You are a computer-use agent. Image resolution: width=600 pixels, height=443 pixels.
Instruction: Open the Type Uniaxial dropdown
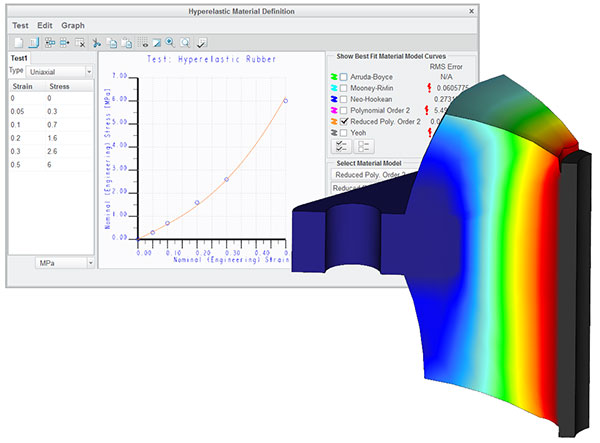(x=60, y=72)
